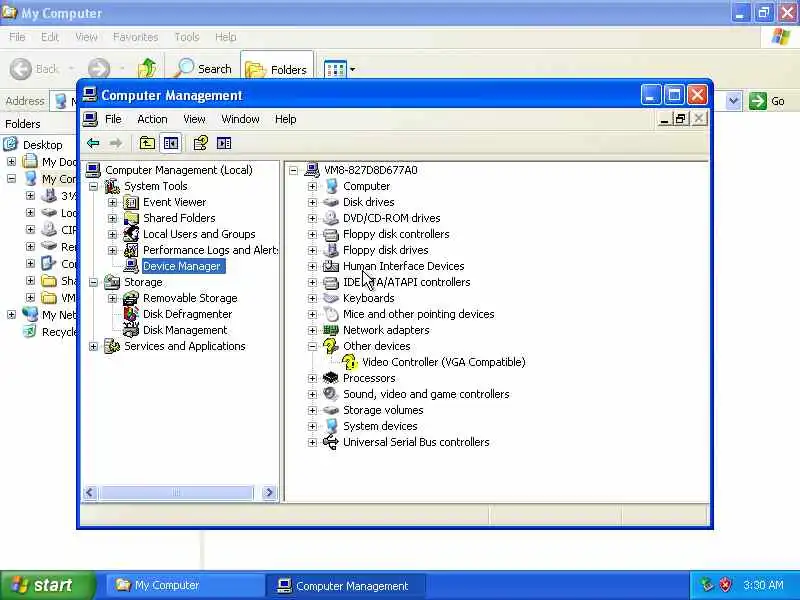This screenshot has height=600, width=800.
Task: Click the Show/Hide action pane toolbar icon
Action: 224,143
